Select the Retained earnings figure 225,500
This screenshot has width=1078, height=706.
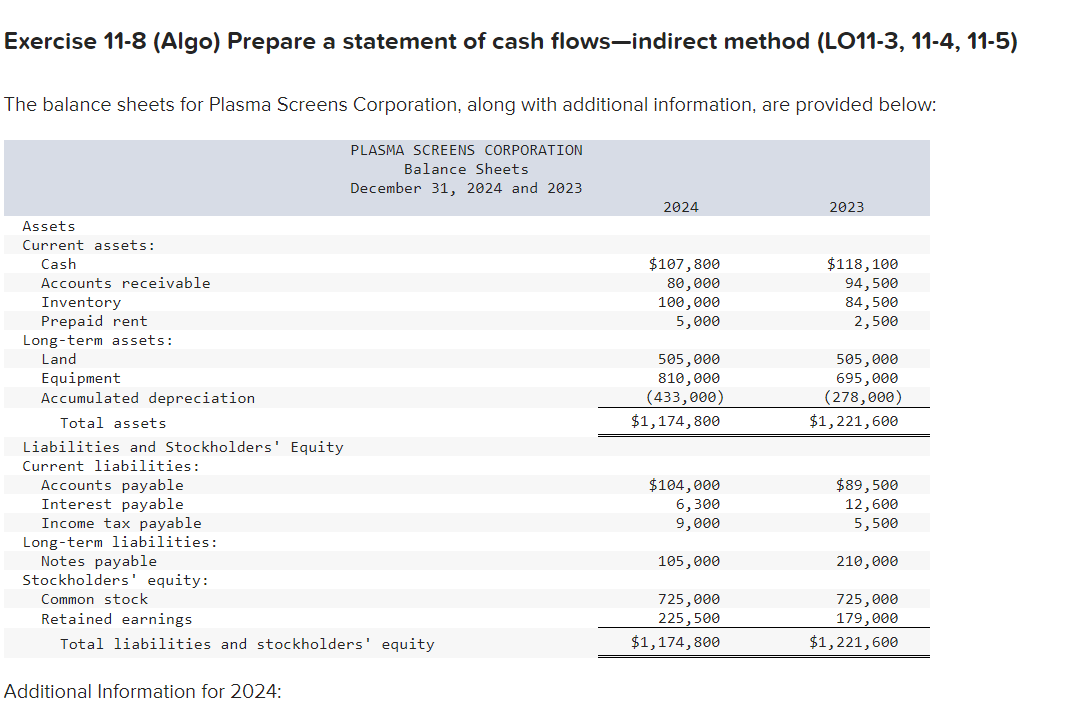694,618
